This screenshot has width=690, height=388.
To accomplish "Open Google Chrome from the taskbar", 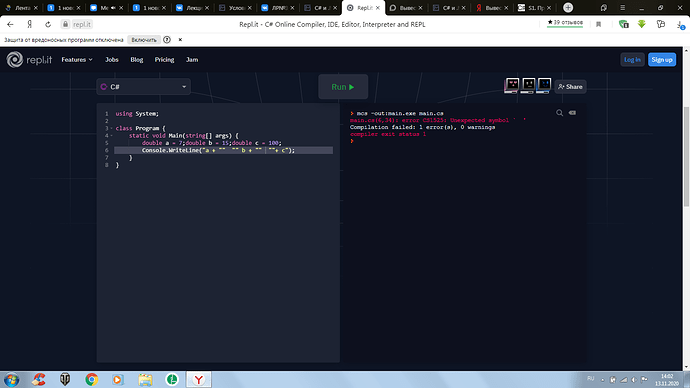I will [x=92, y=379].
